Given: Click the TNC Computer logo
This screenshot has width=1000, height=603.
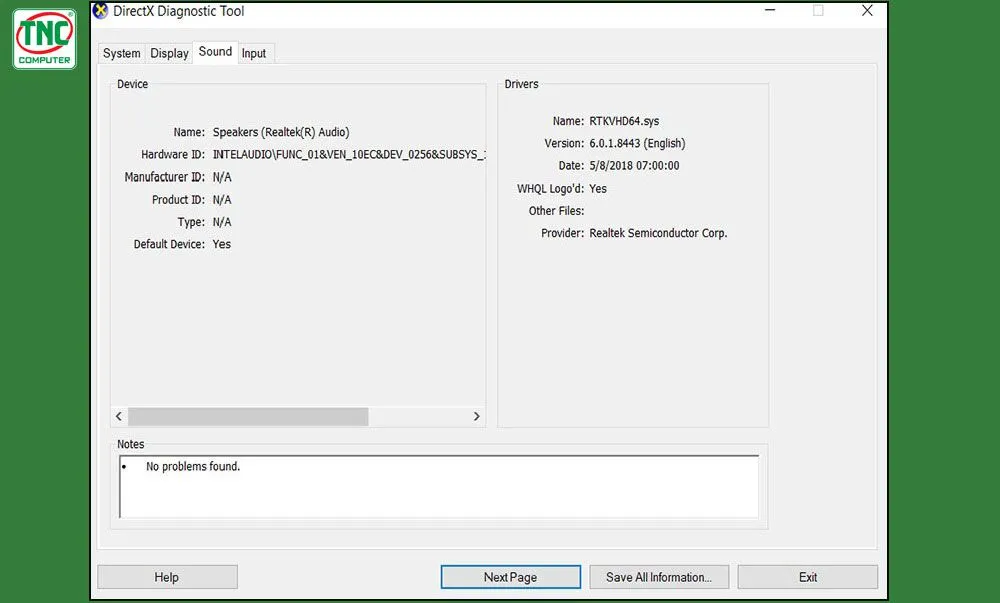Looking at the screenshot, I should click(x=44, y=40).
